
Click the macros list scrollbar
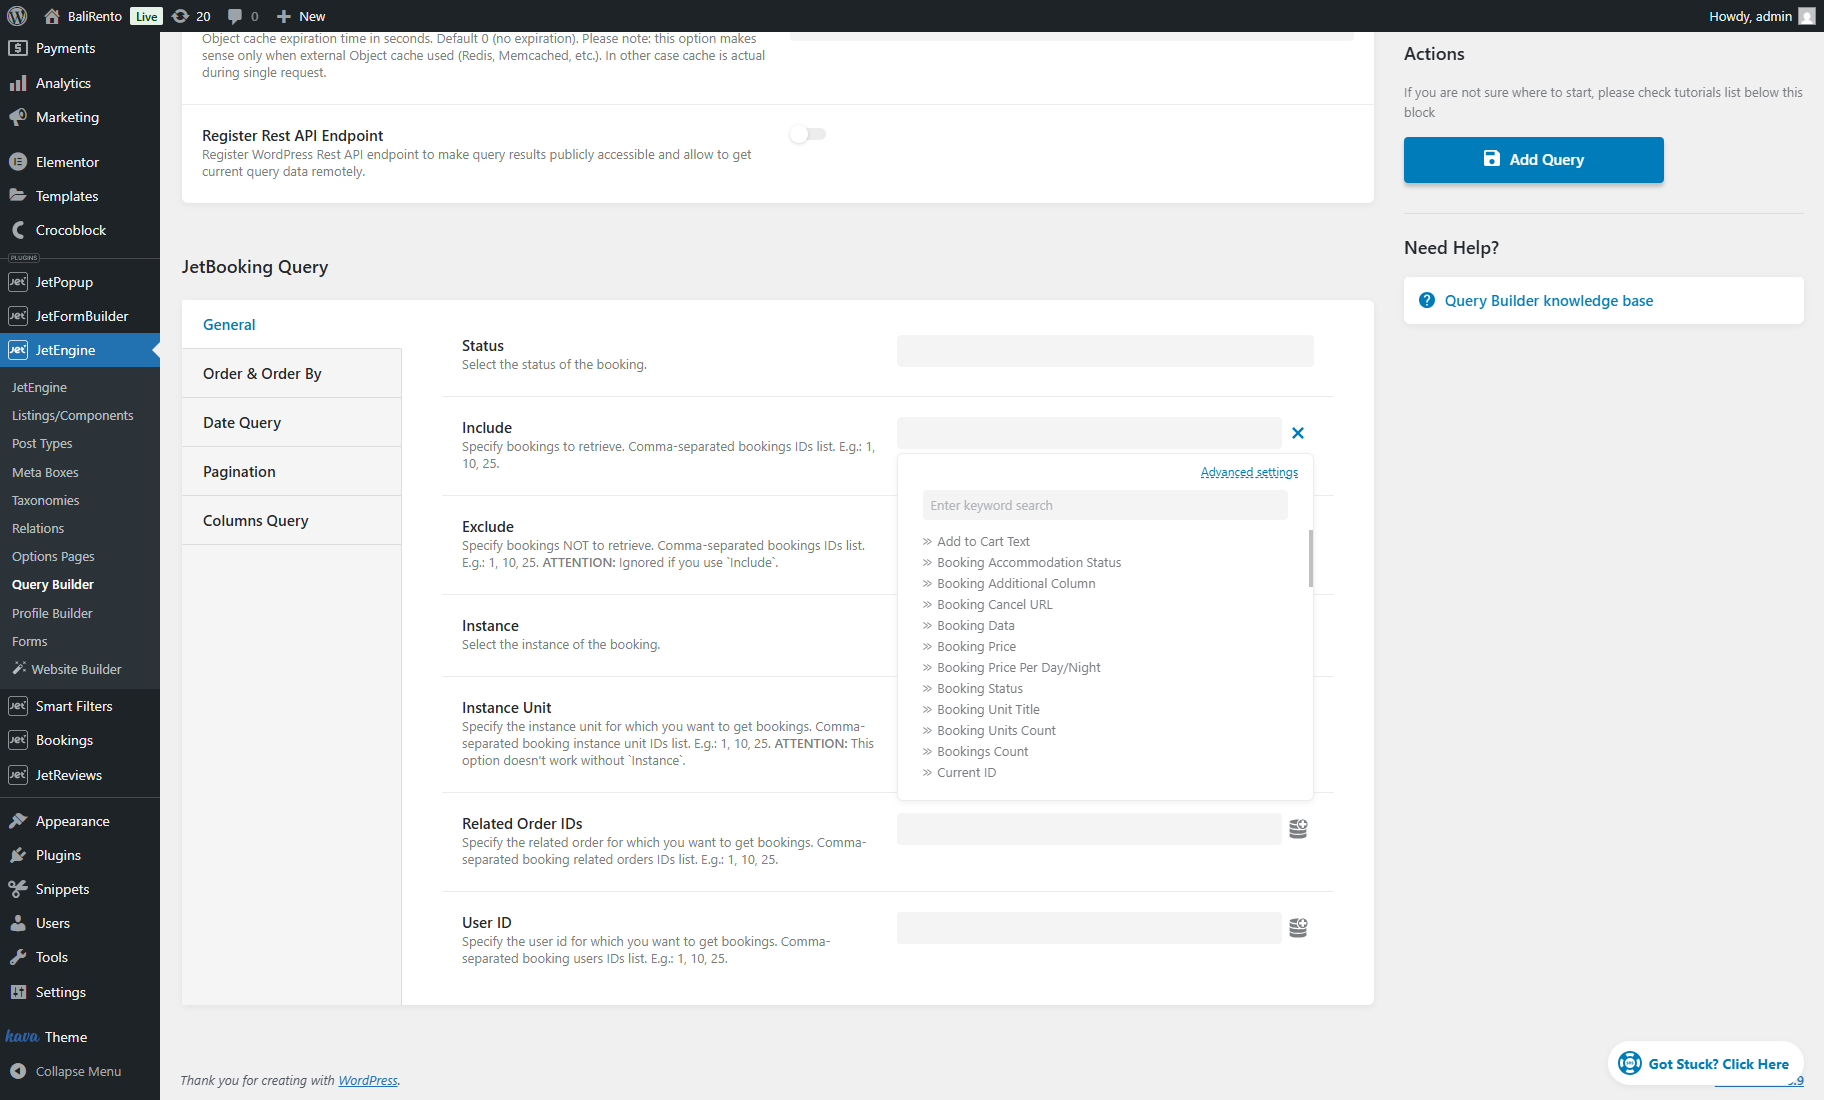pyautogui.click(x=1310, y=558)
